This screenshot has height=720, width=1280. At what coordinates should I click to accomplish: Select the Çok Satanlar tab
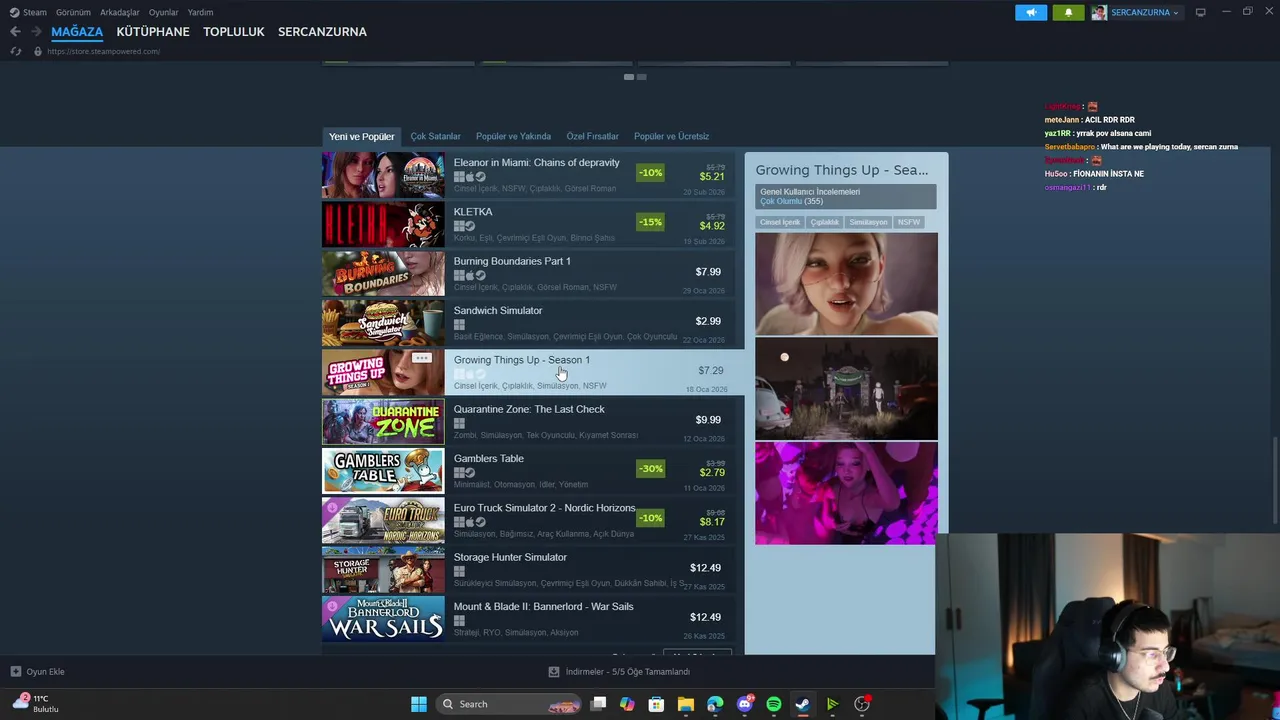click(x=436, y=136)
